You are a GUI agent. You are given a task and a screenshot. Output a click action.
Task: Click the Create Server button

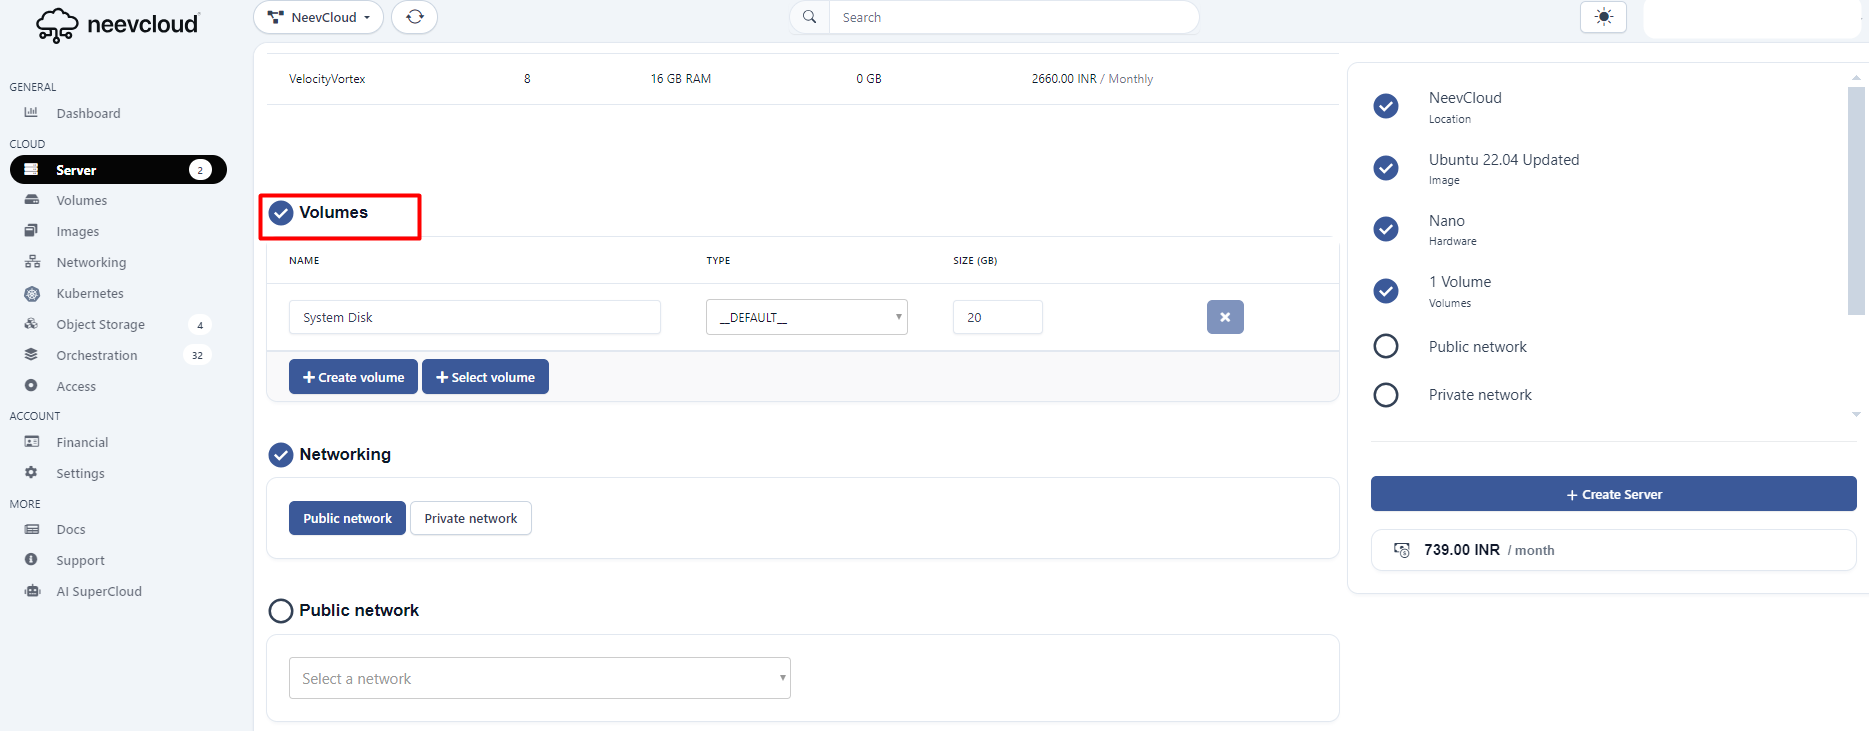point(1612,494)
